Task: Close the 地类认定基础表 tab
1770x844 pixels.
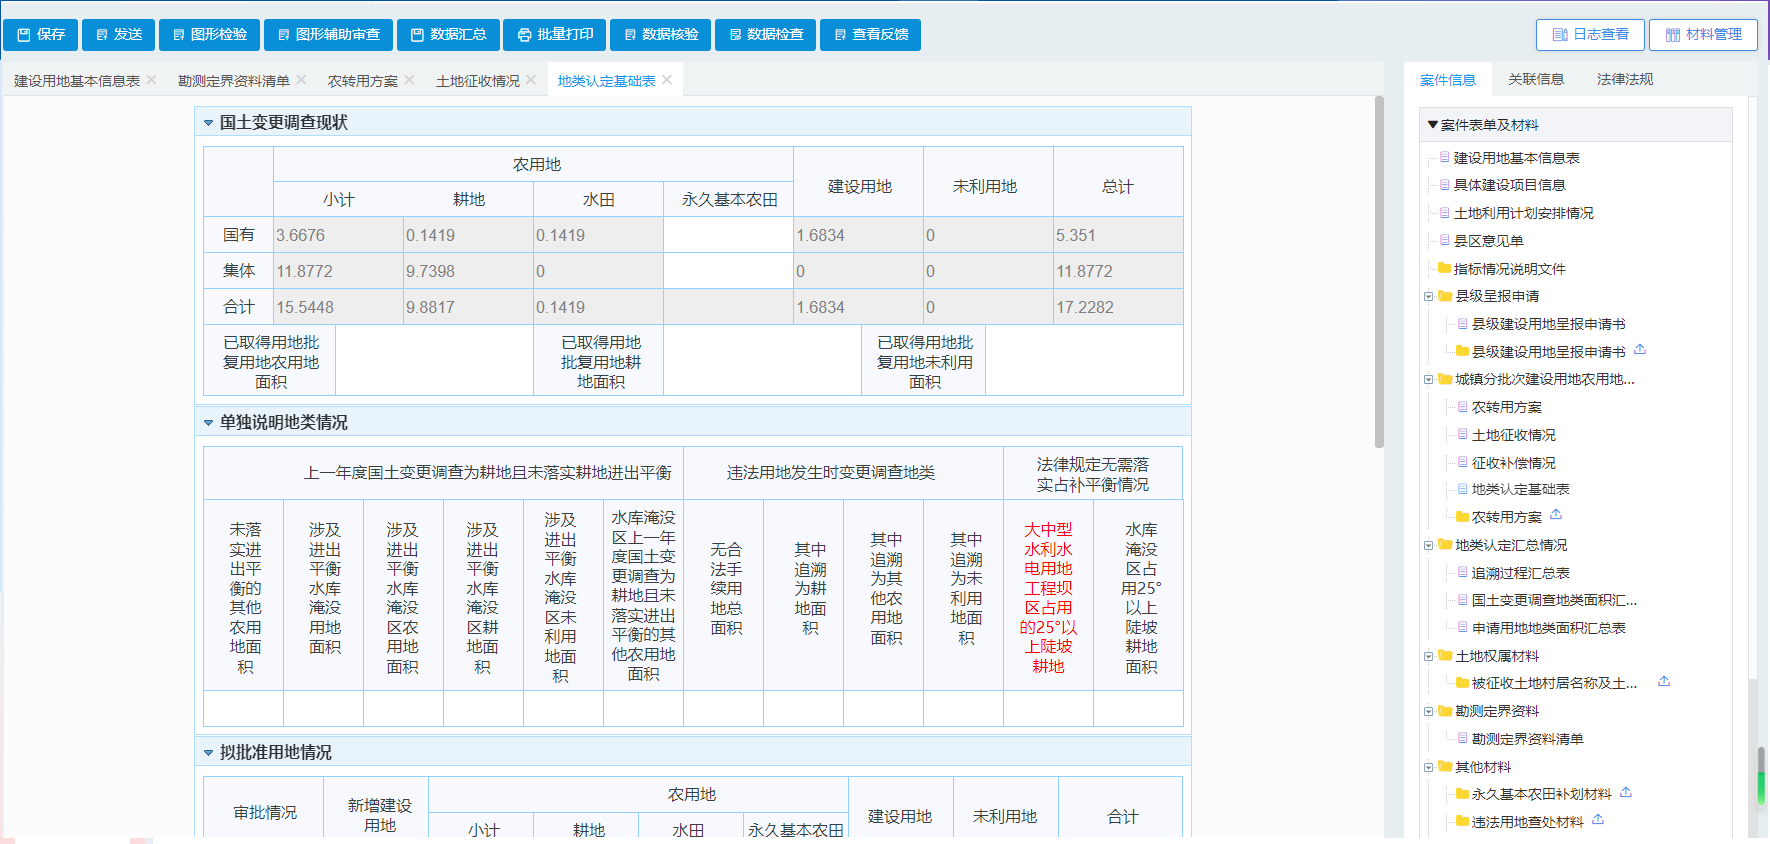Action: click(x=667, y=80)
